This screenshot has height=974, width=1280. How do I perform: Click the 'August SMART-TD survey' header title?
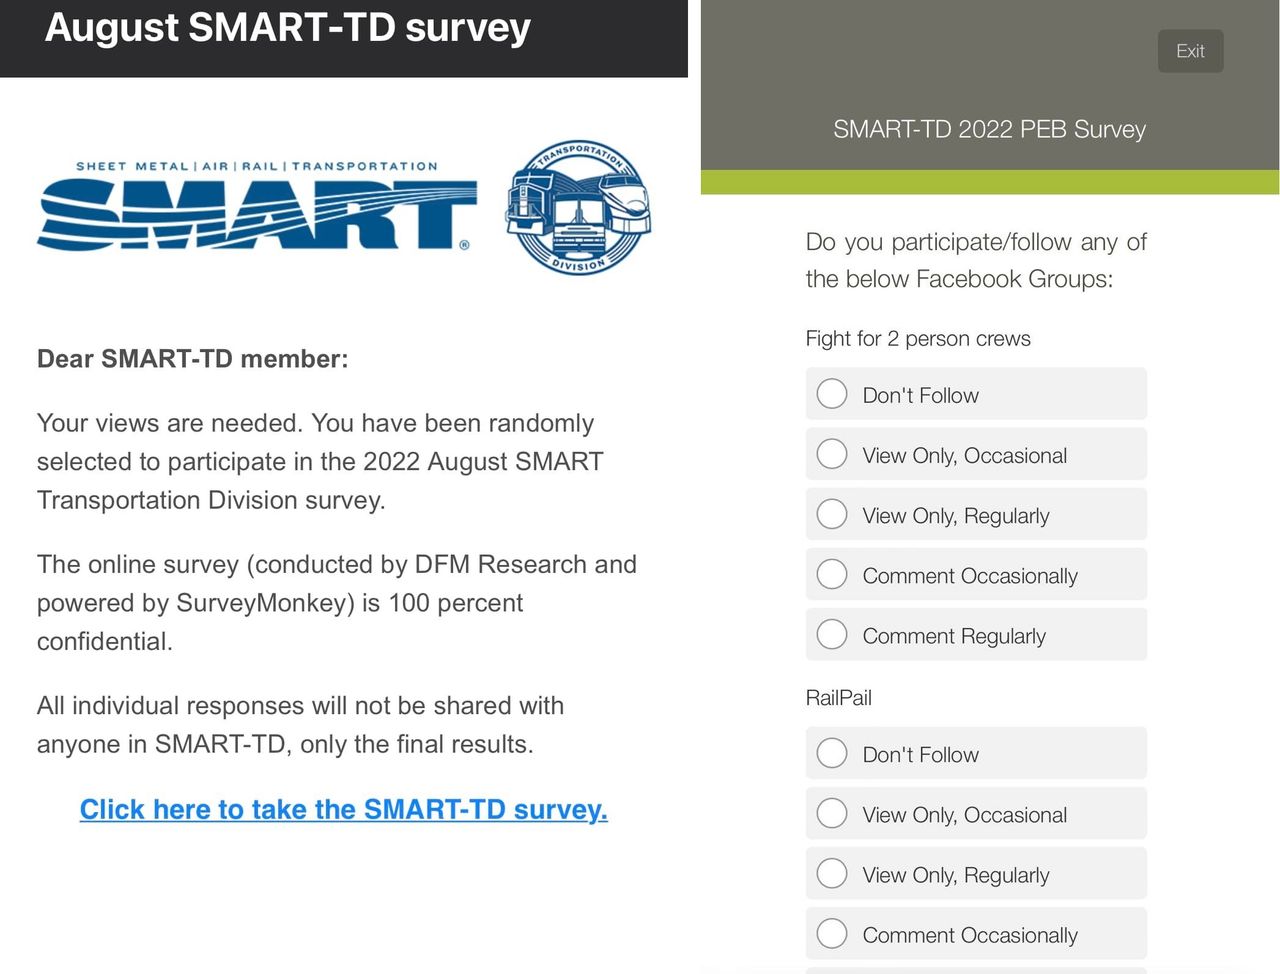click(288, 28)
